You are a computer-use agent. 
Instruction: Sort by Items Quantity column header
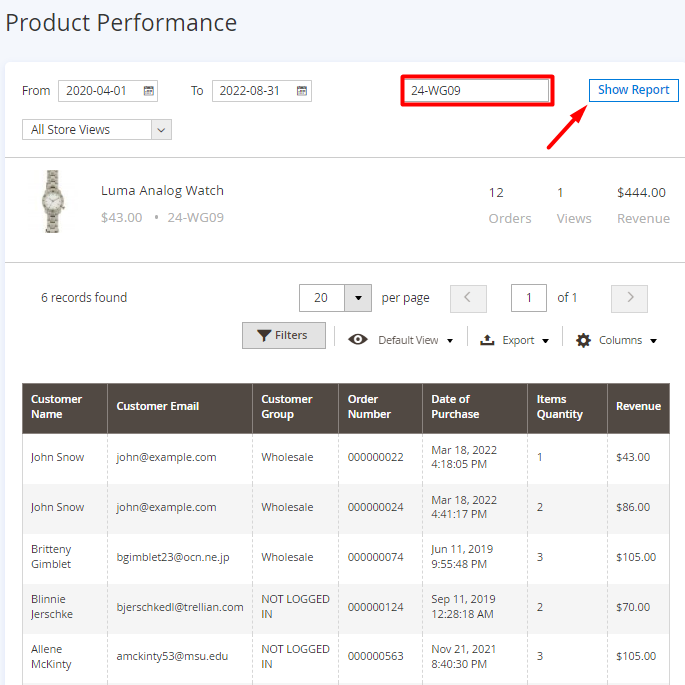567,408
